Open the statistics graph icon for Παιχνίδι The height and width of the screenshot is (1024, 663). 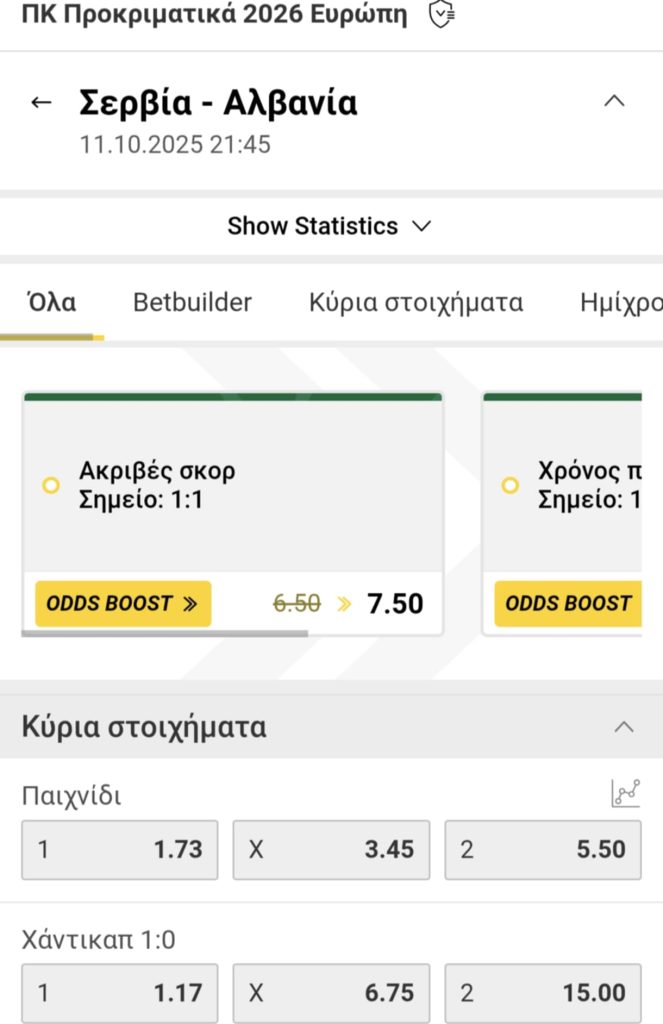tap(625, 794)
